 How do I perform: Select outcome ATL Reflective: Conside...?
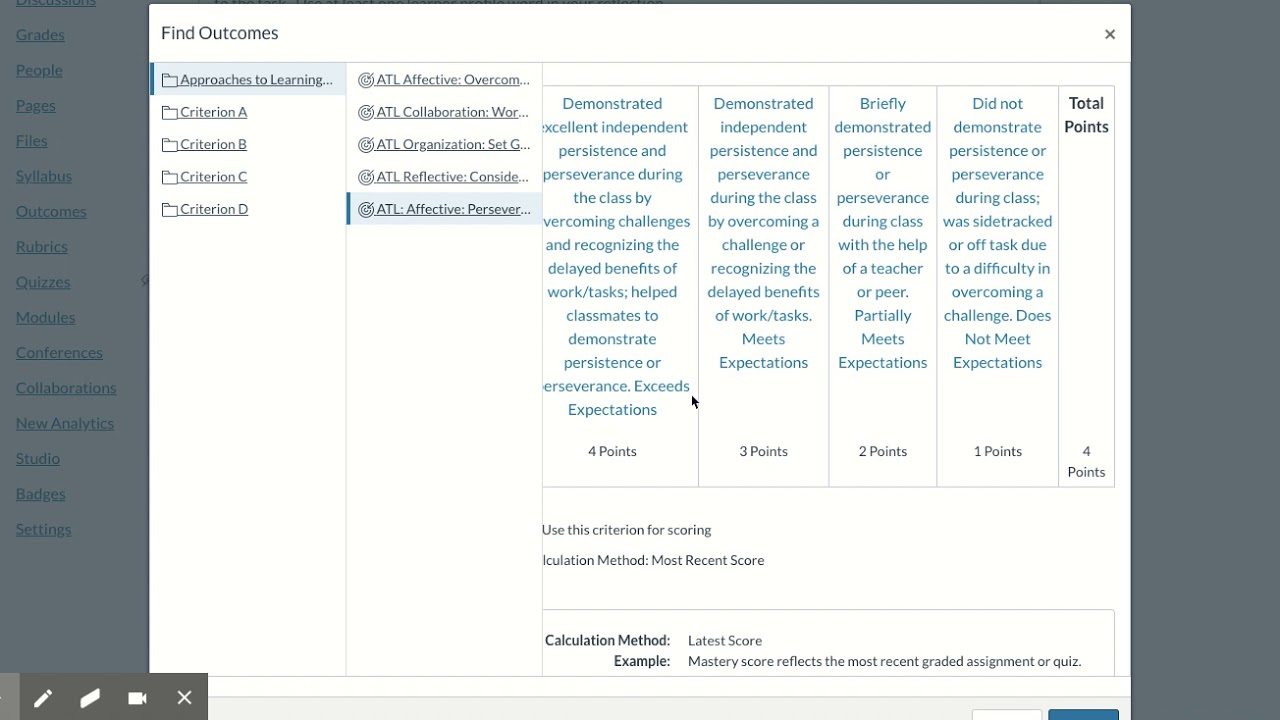click(452, 176)
